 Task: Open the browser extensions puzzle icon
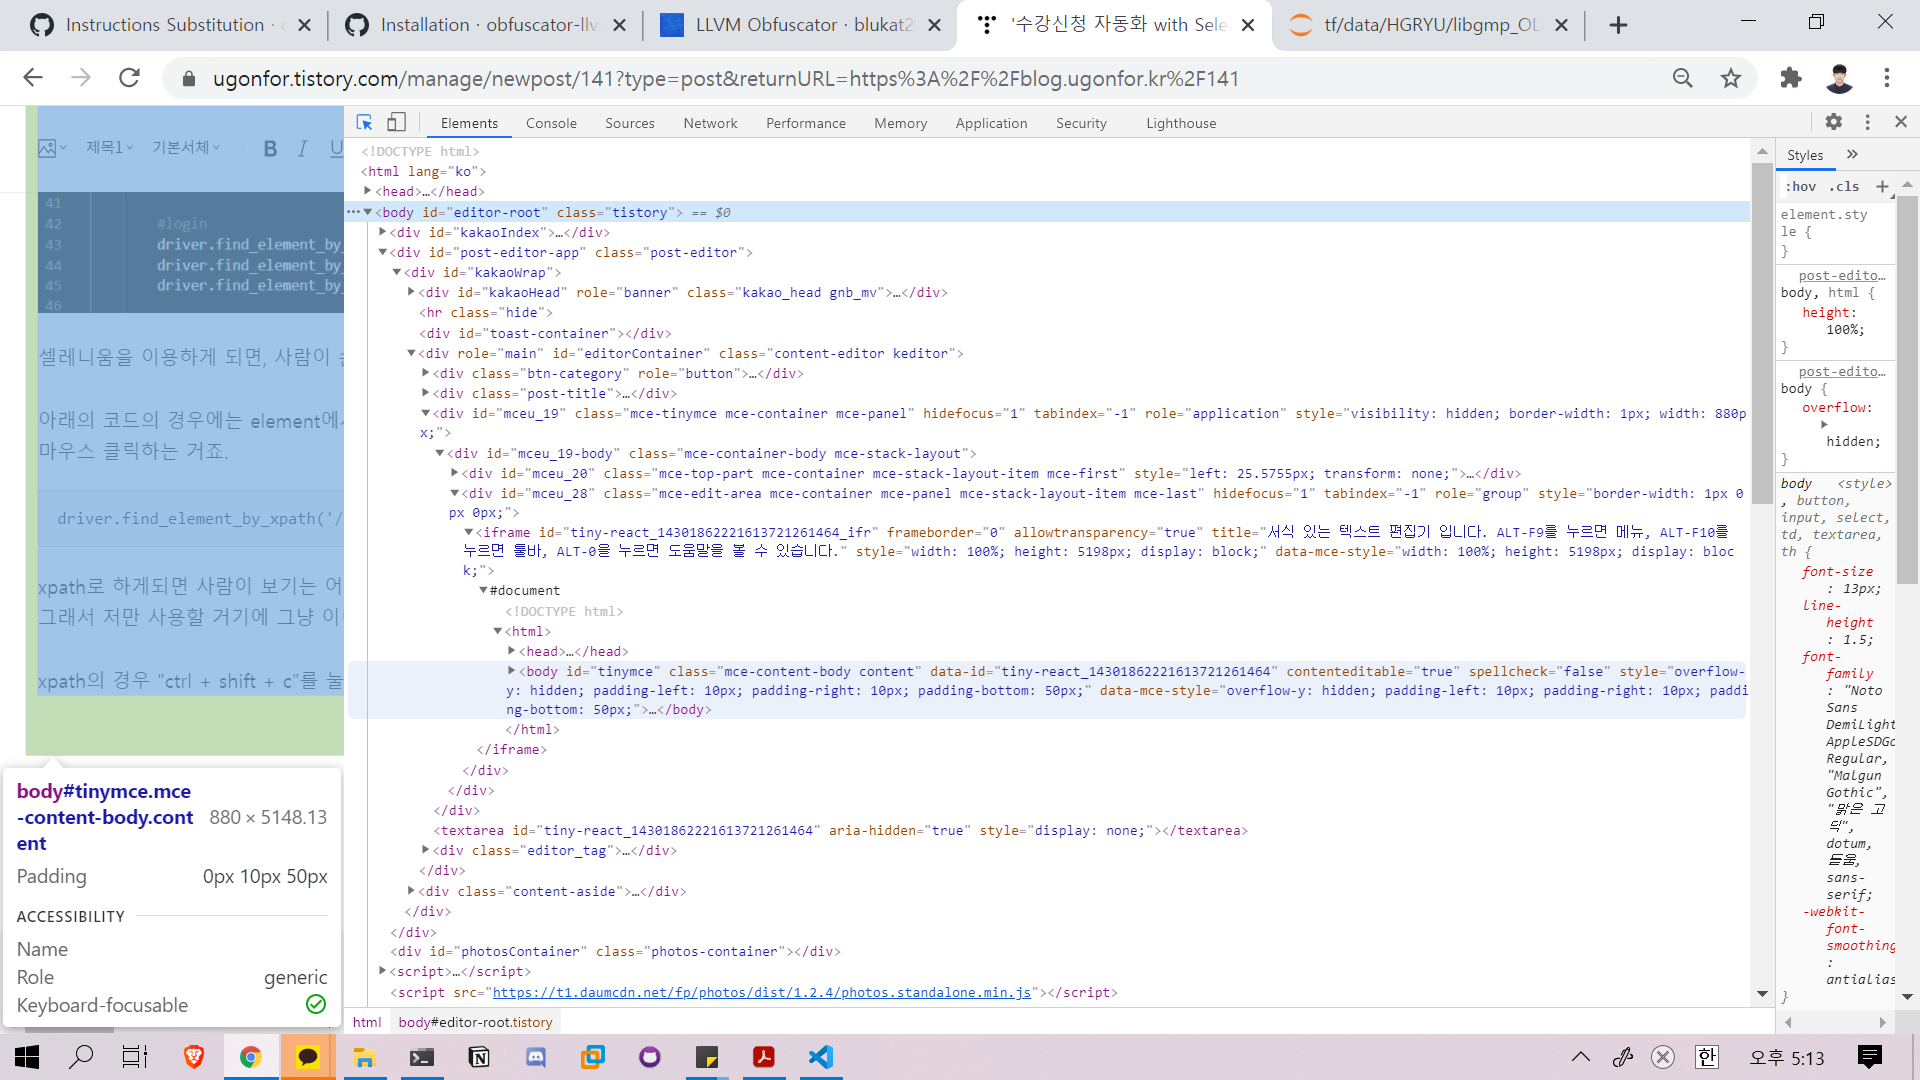click(1791, 78)
